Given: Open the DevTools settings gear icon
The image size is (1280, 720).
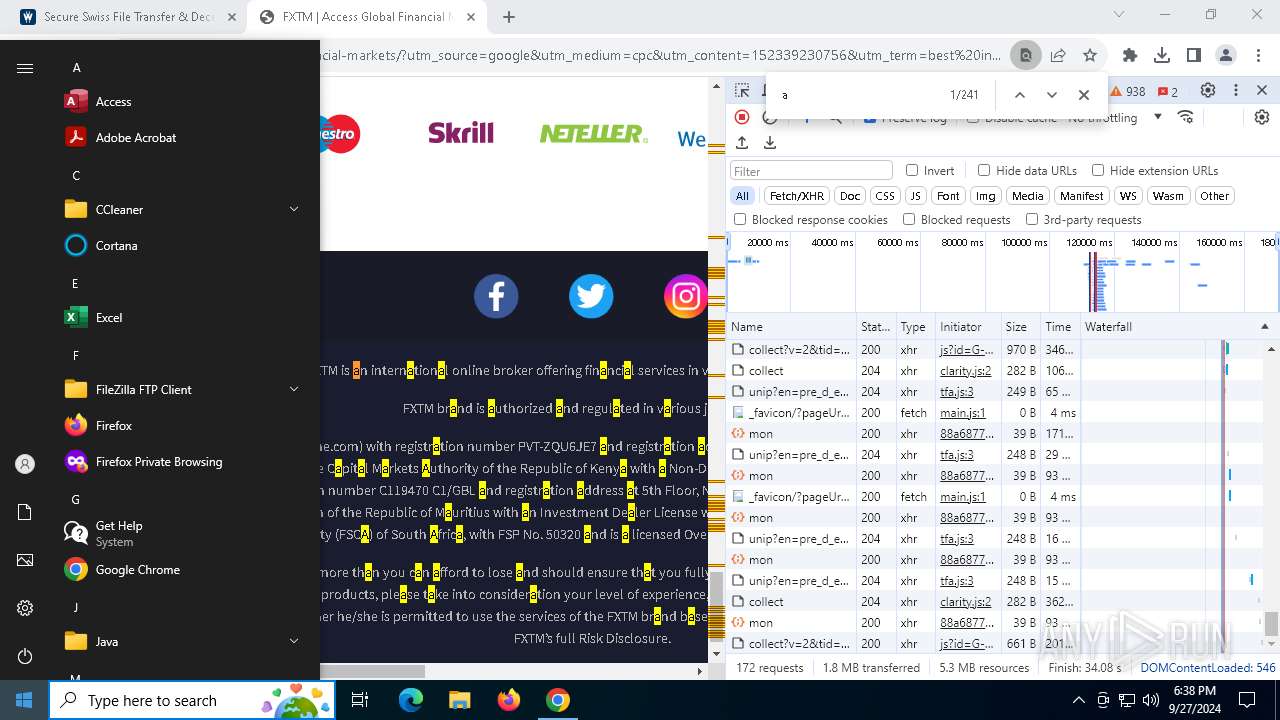Looking at the screenshot, I should pos(1208,91).
